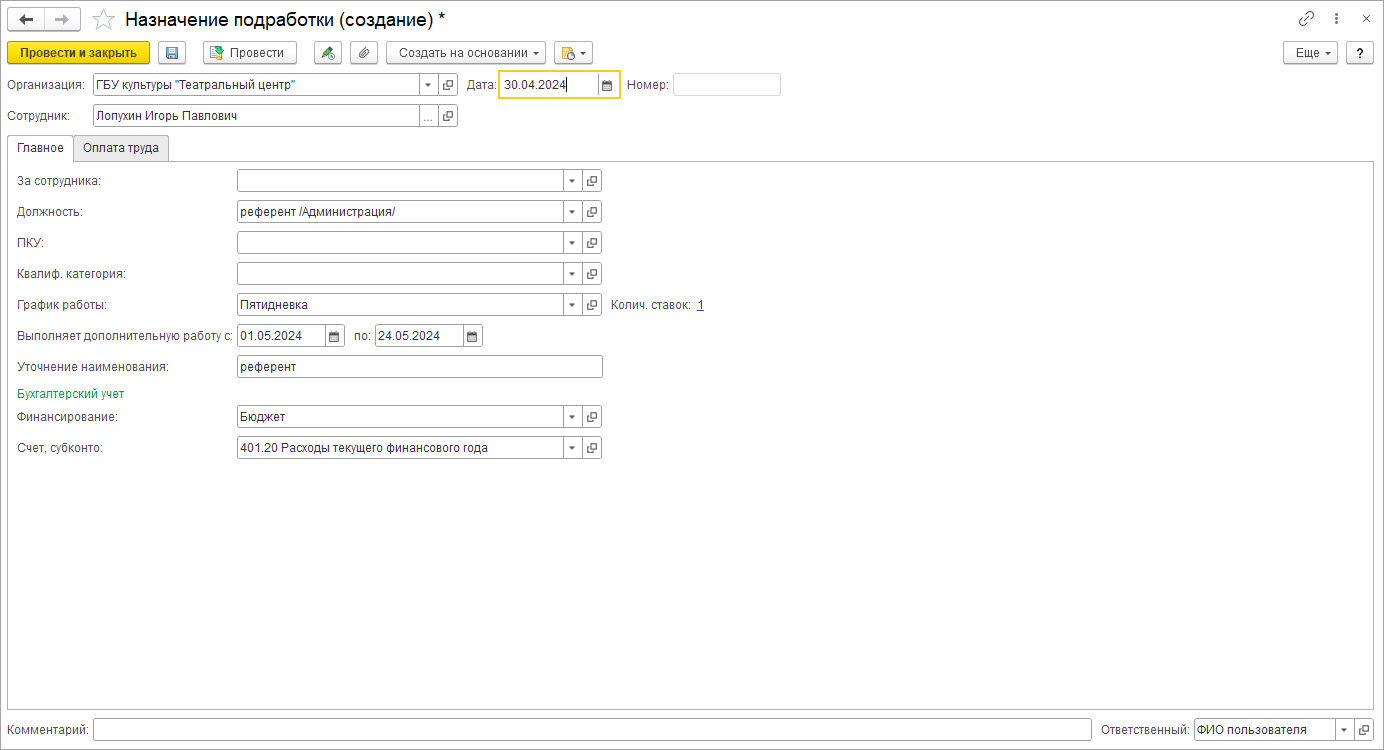Open the Счет, субконто item card icon
The height and width of the screenshot is (750, 1384).
coord(592,448)
